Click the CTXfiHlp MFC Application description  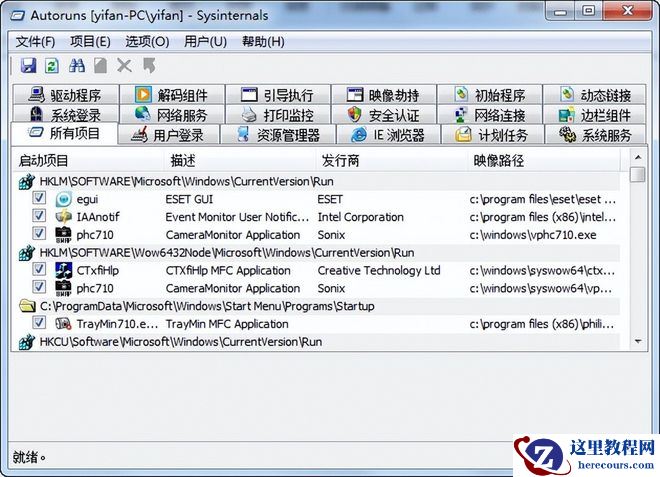[x=228, y=270]
